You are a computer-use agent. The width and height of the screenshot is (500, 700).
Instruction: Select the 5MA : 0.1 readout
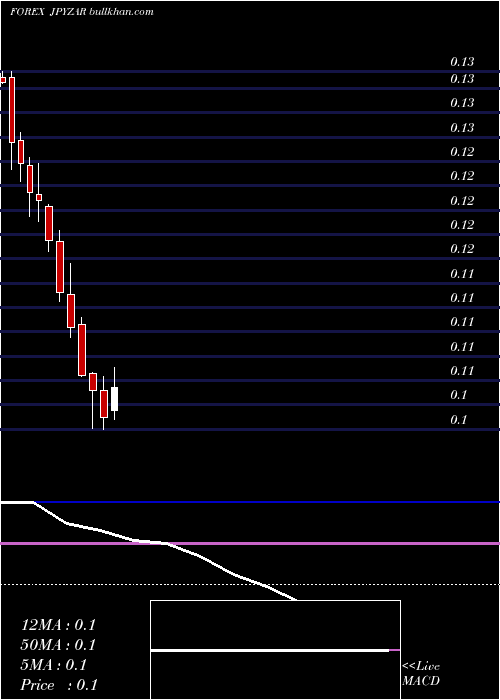54,665
